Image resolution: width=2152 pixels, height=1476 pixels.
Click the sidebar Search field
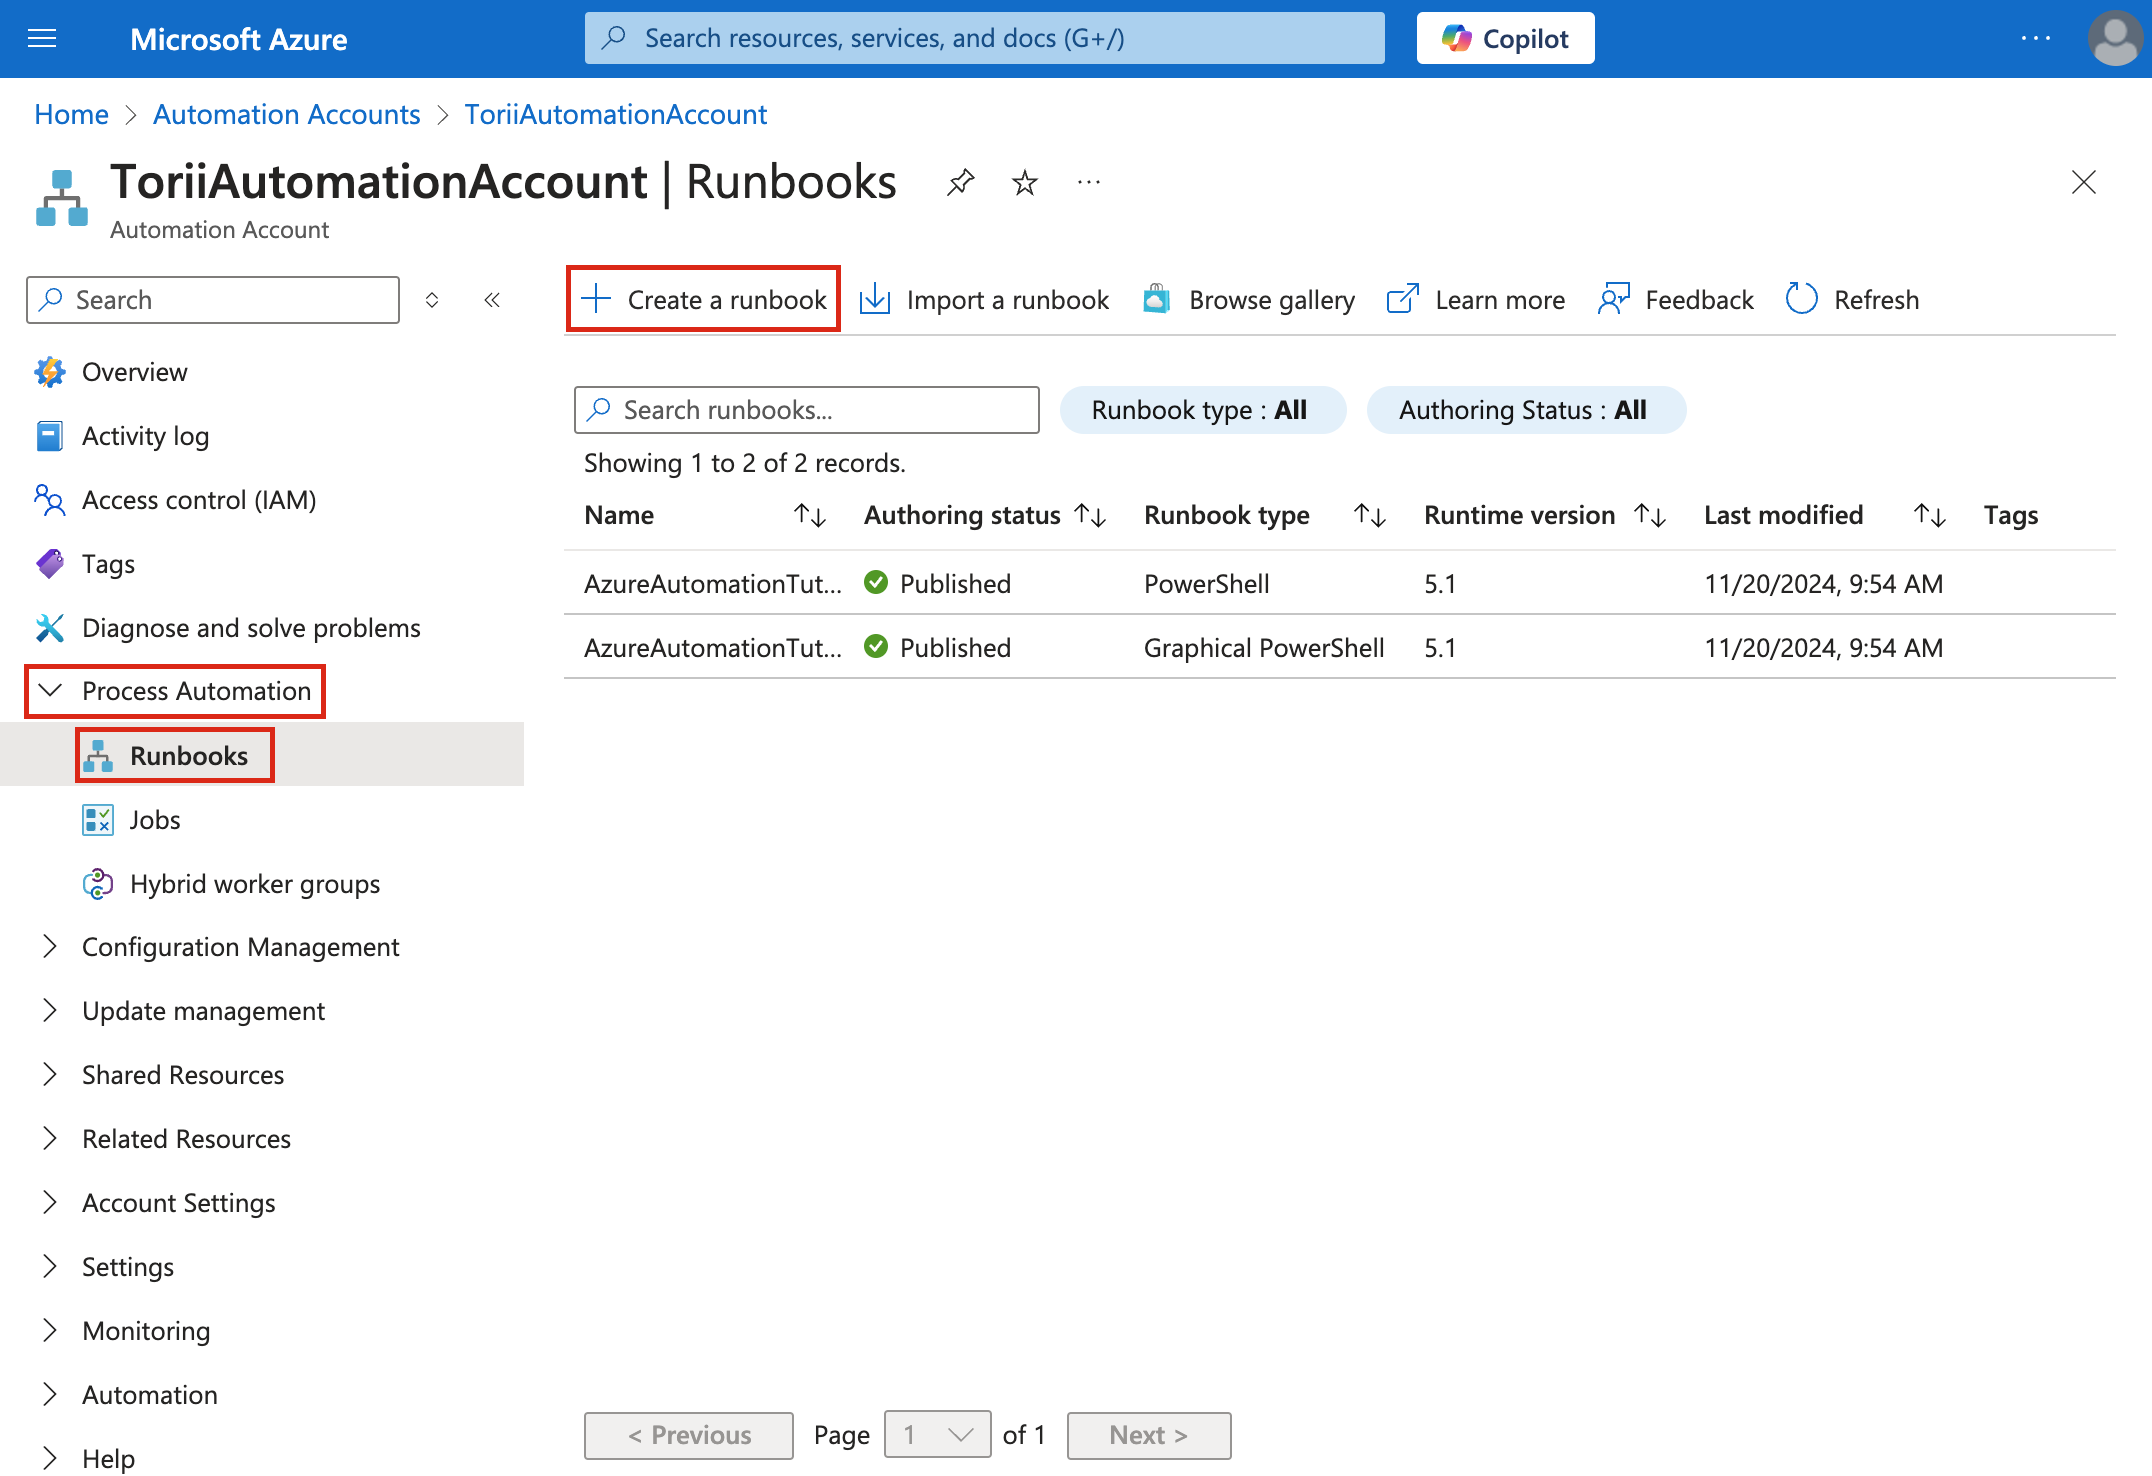click(x=213, y=300)
